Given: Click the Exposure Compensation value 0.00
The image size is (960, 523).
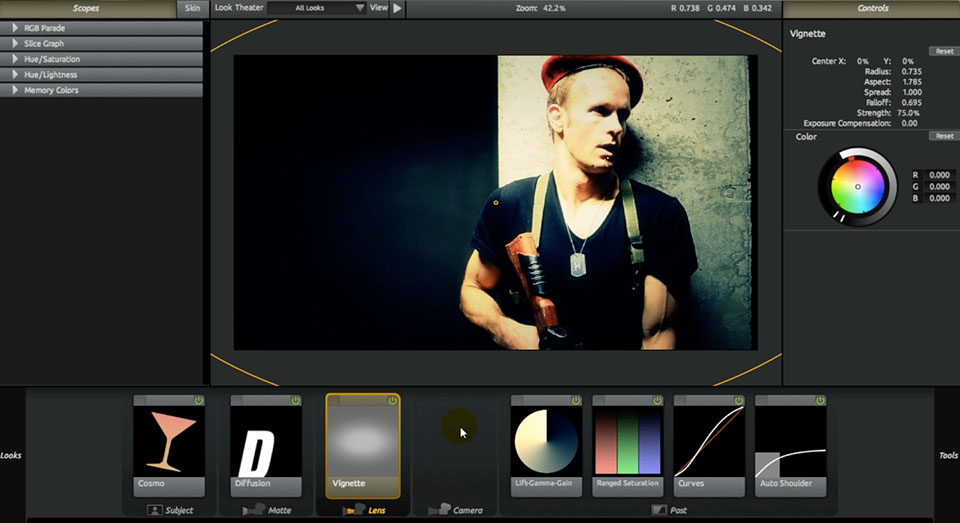Looking at the screenshot, I should click(909, 123).
